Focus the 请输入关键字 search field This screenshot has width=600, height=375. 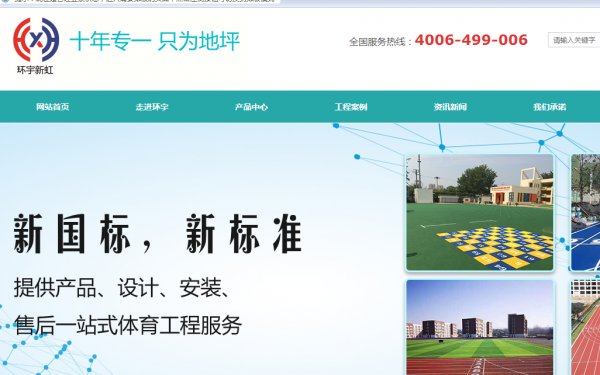click(x=574, y=40)
